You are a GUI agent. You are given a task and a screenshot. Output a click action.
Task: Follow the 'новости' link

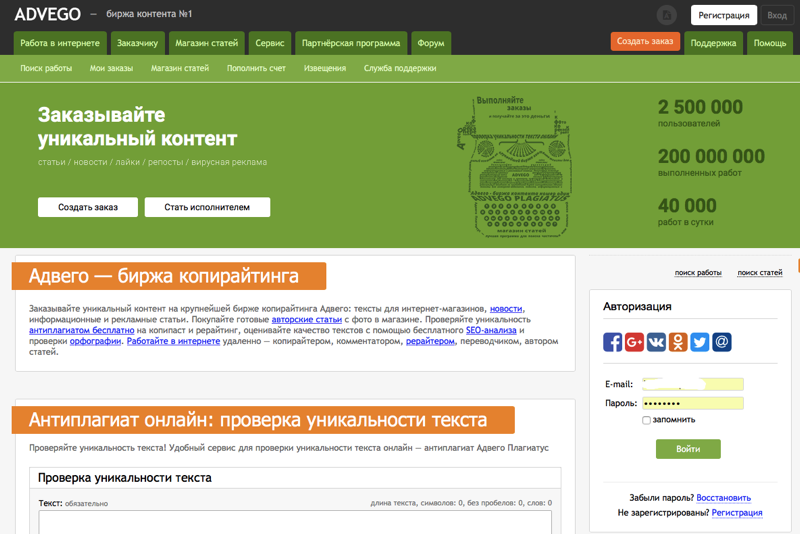click(x=506, y=309)
